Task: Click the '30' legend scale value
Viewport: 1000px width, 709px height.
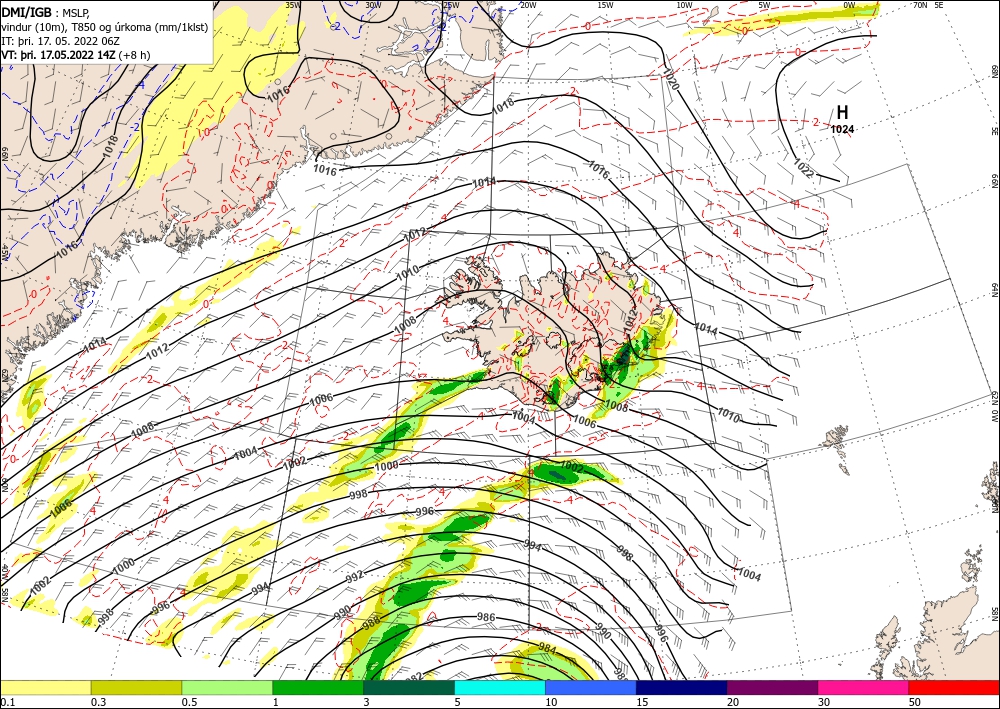Action: [824, 702]
